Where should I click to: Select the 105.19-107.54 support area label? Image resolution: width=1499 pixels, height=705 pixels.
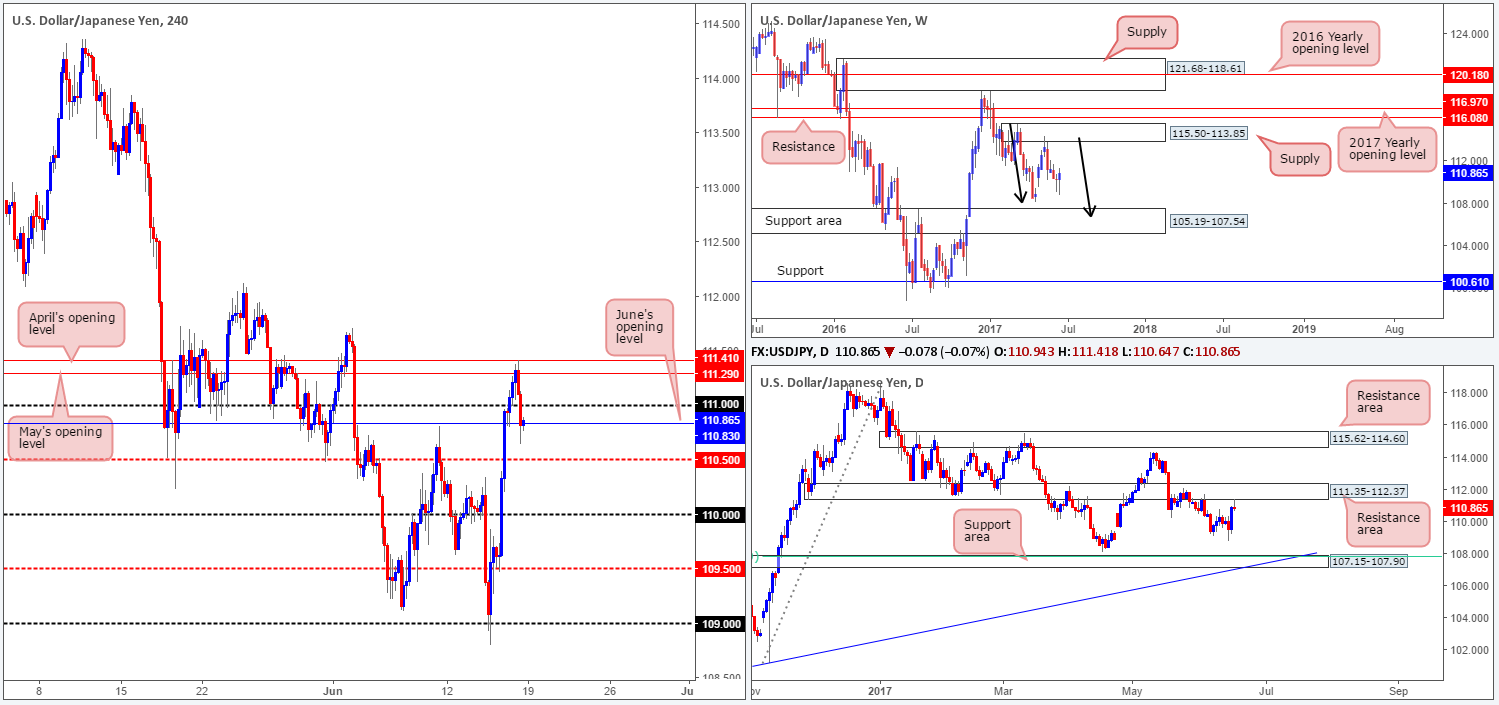point(1206,220)
